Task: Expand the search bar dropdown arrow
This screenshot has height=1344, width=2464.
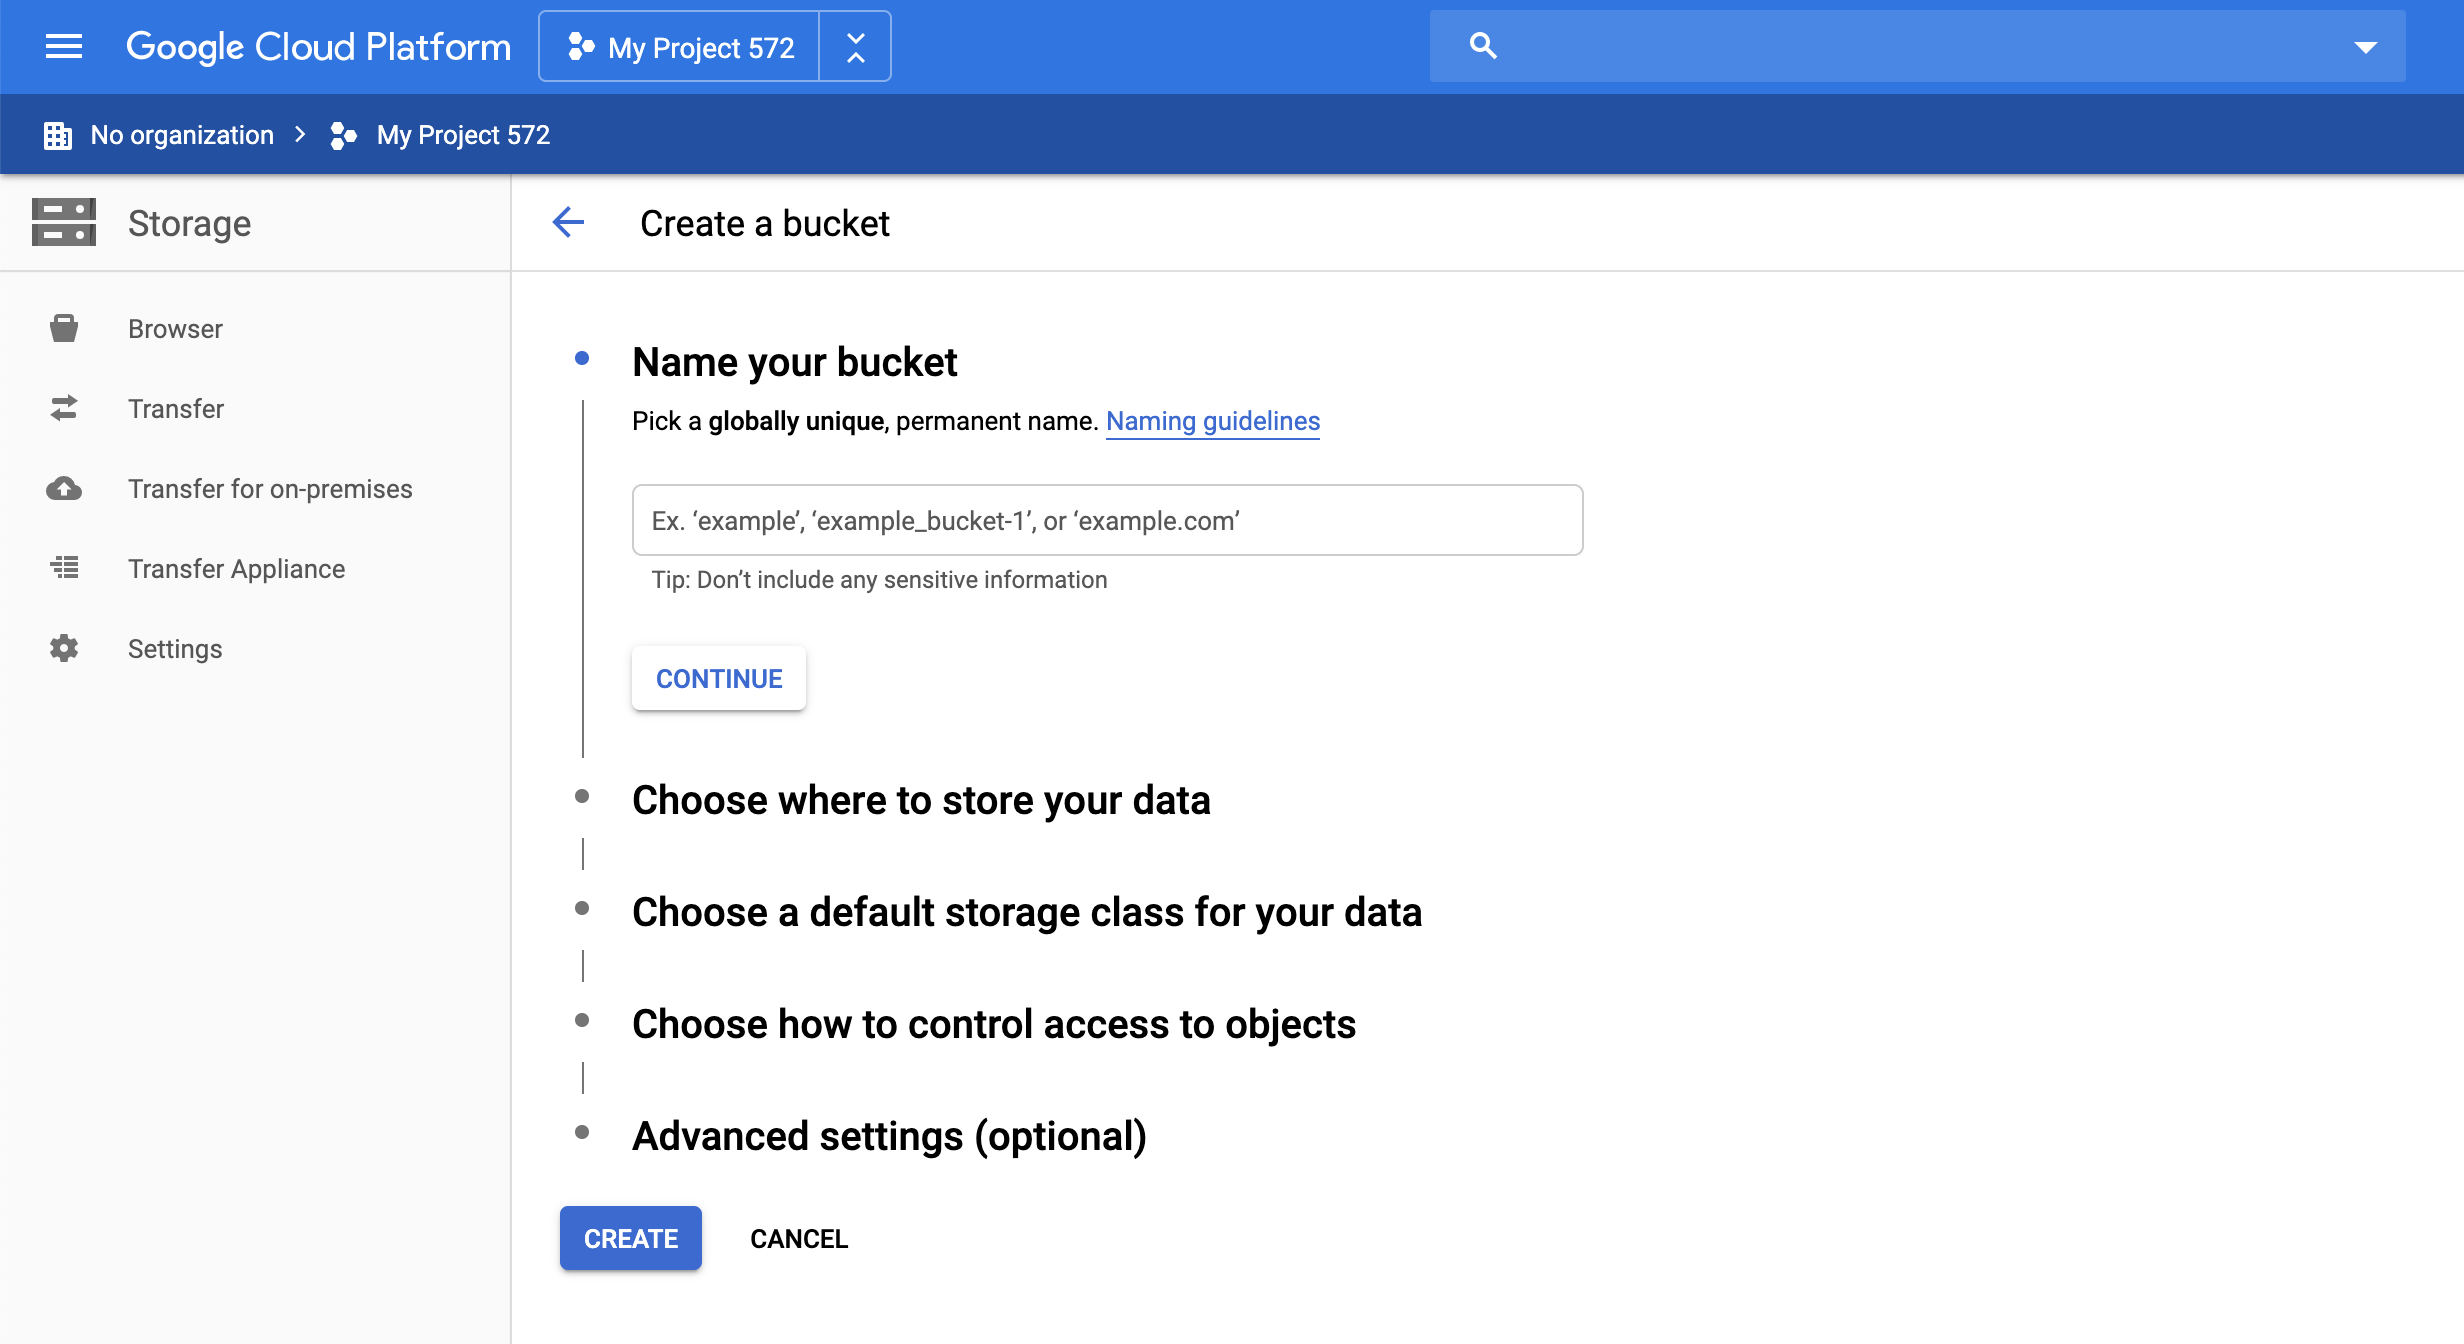Action: click(x=2365, y=47)
